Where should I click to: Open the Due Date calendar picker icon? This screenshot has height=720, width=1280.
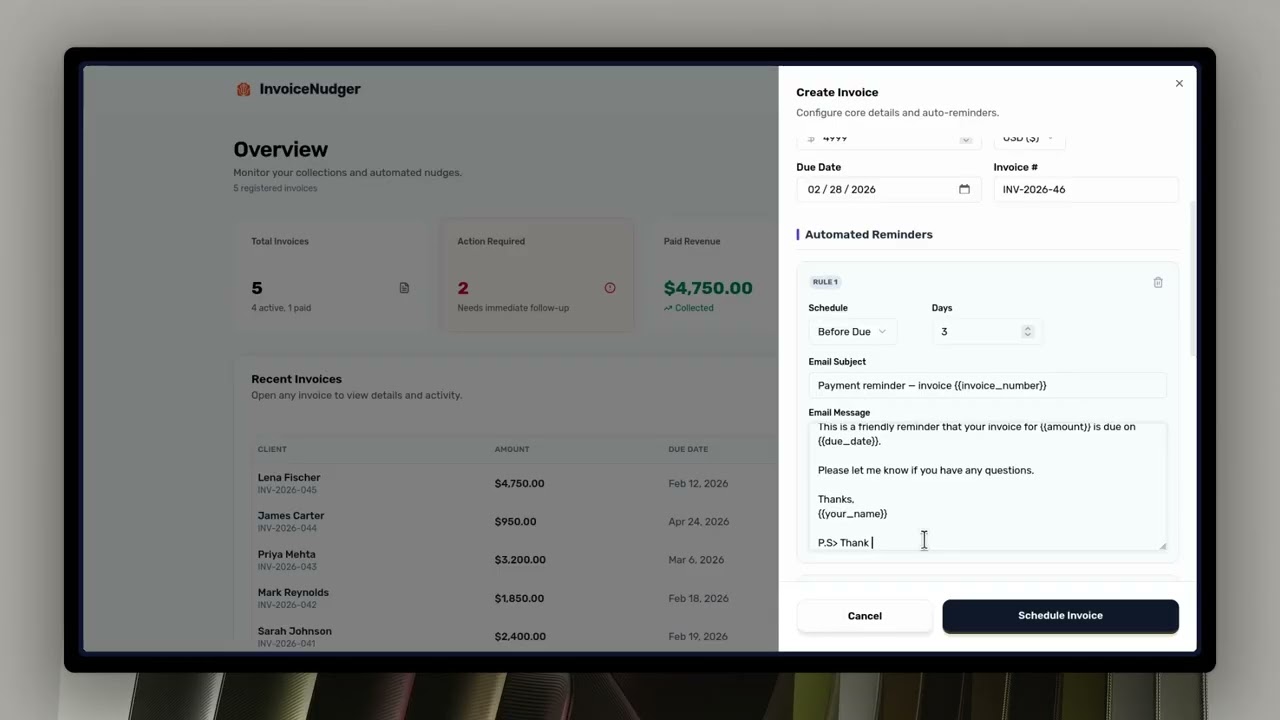click(964, 190)
